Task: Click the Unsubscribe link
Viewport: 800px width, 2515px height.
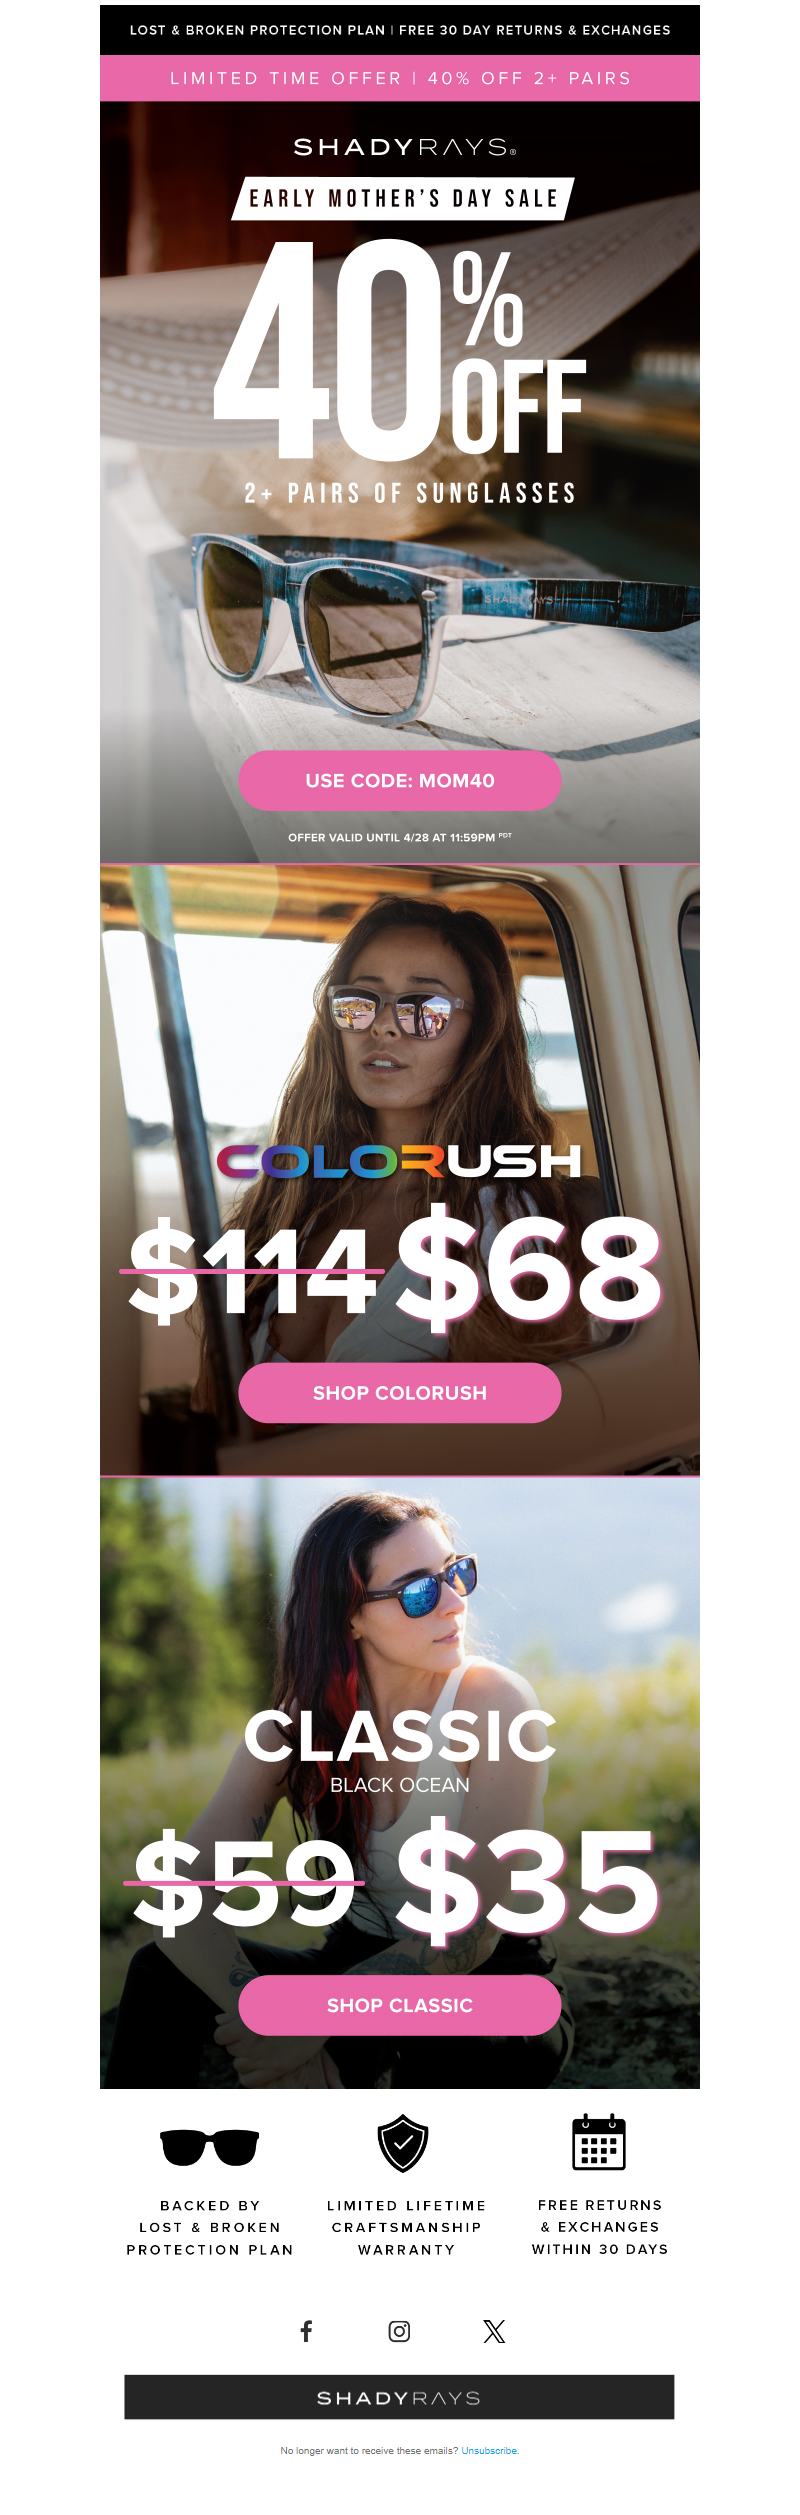Action: 490,2450
